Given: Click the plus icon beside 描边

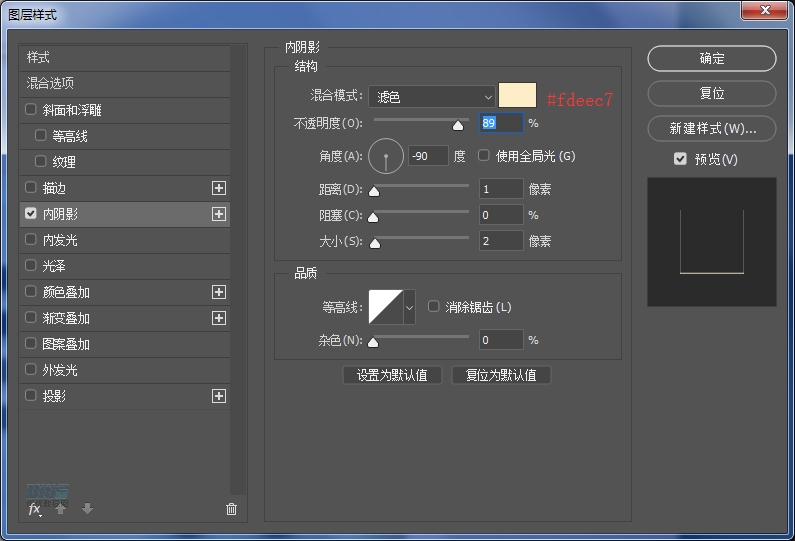Looking at the screenshot, I should pyautogui.click(x=219, y=188).
